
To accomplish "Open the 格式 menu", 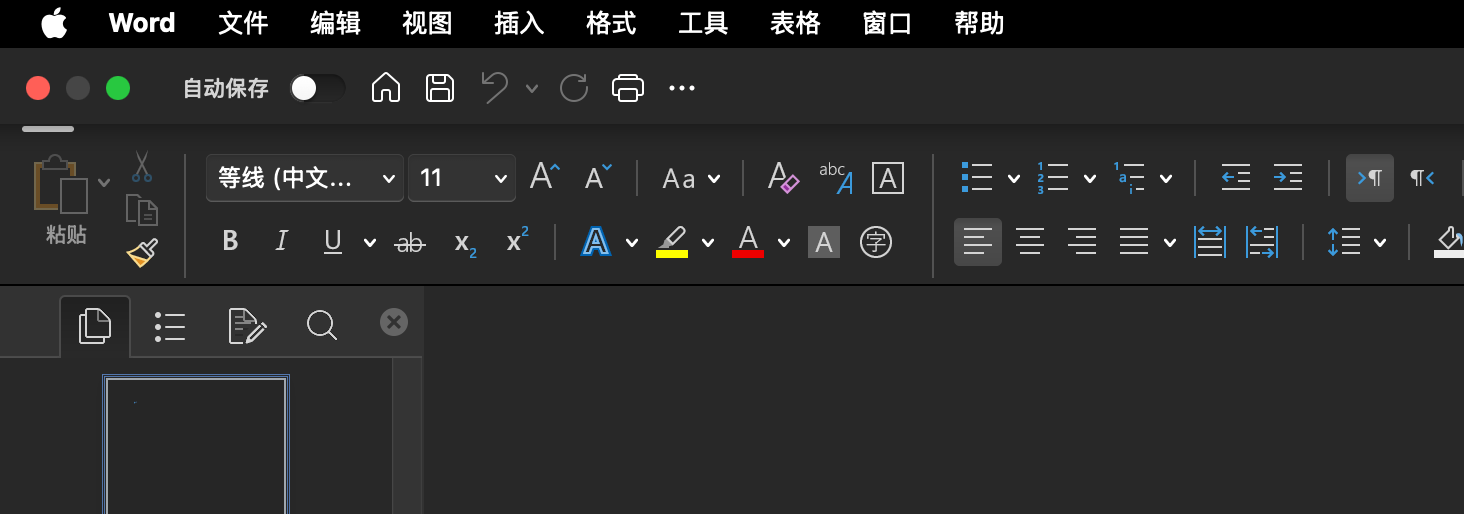I will point(611,23).
